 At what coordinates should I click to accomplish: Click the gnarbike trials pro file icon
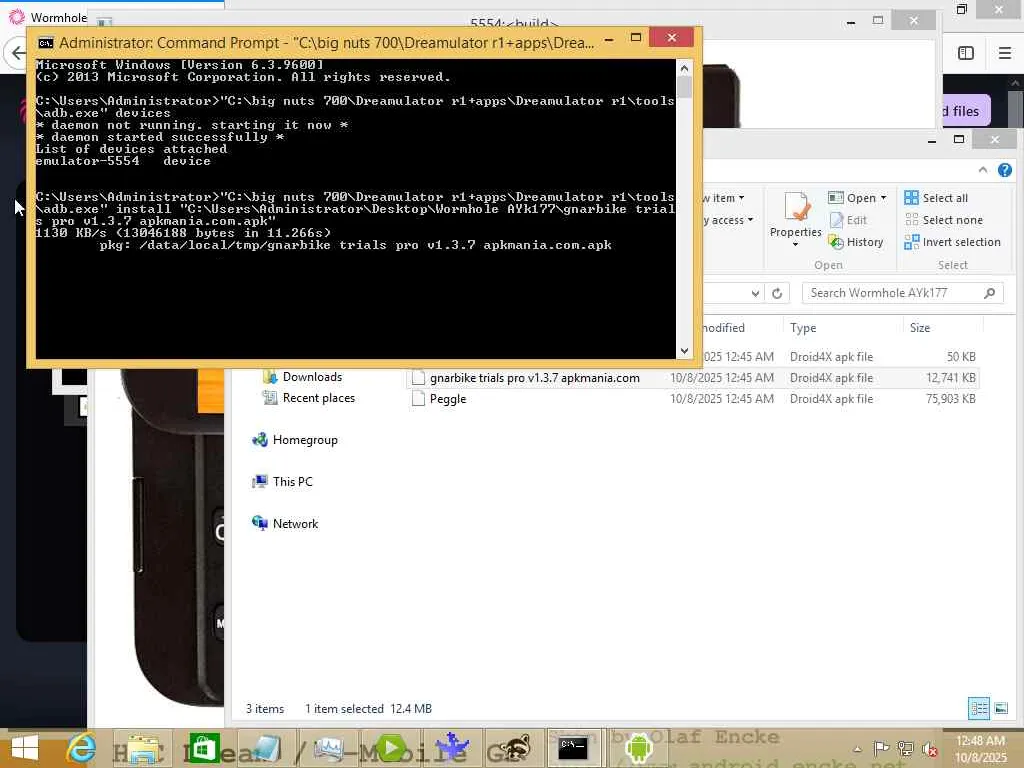point(418,378)
